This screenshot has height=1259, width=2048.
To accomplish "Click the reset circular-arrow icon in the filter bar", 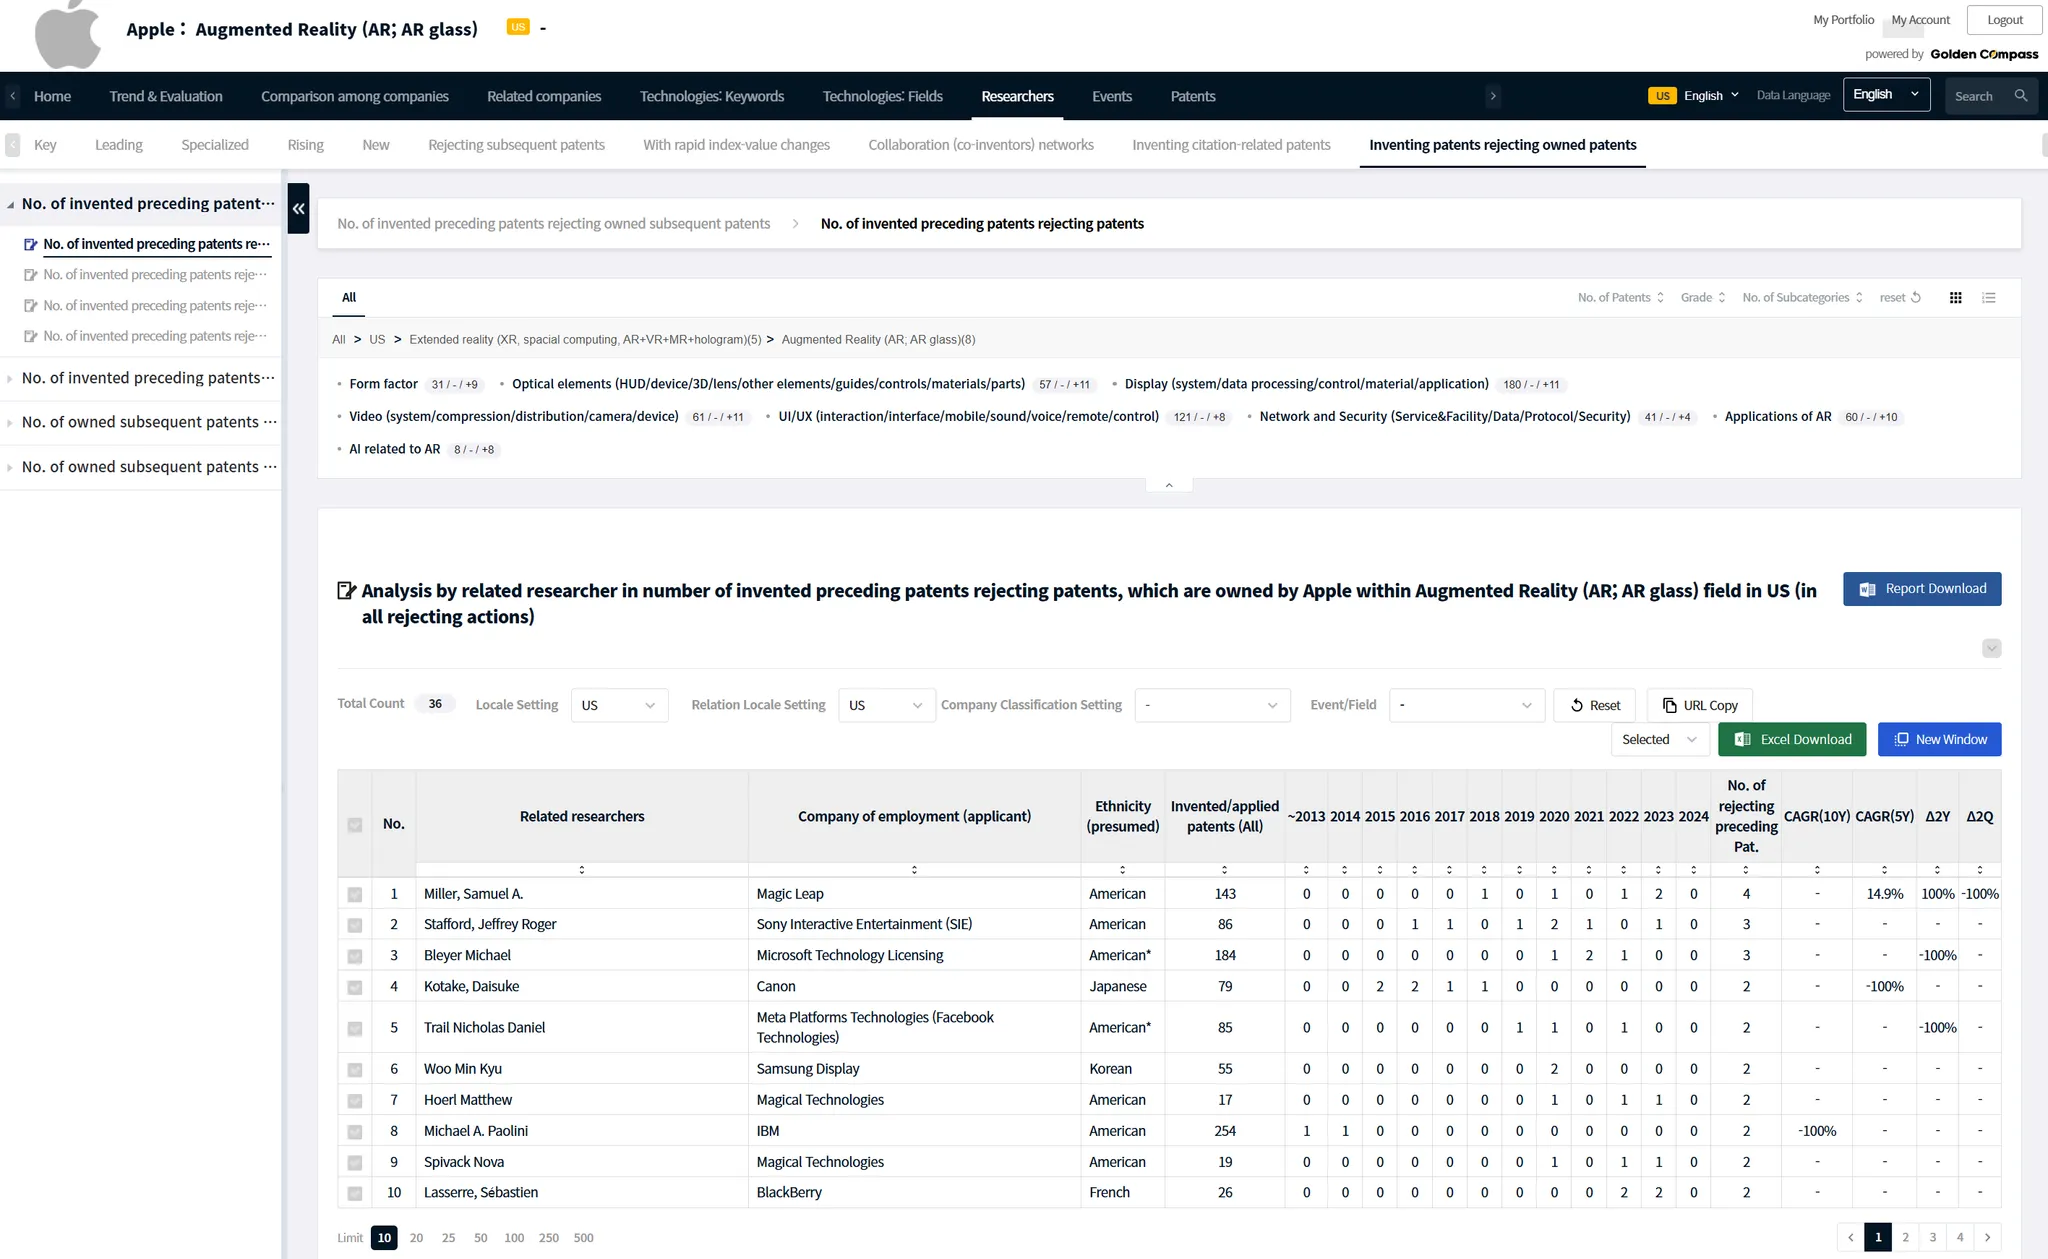I will (1915, 297).
